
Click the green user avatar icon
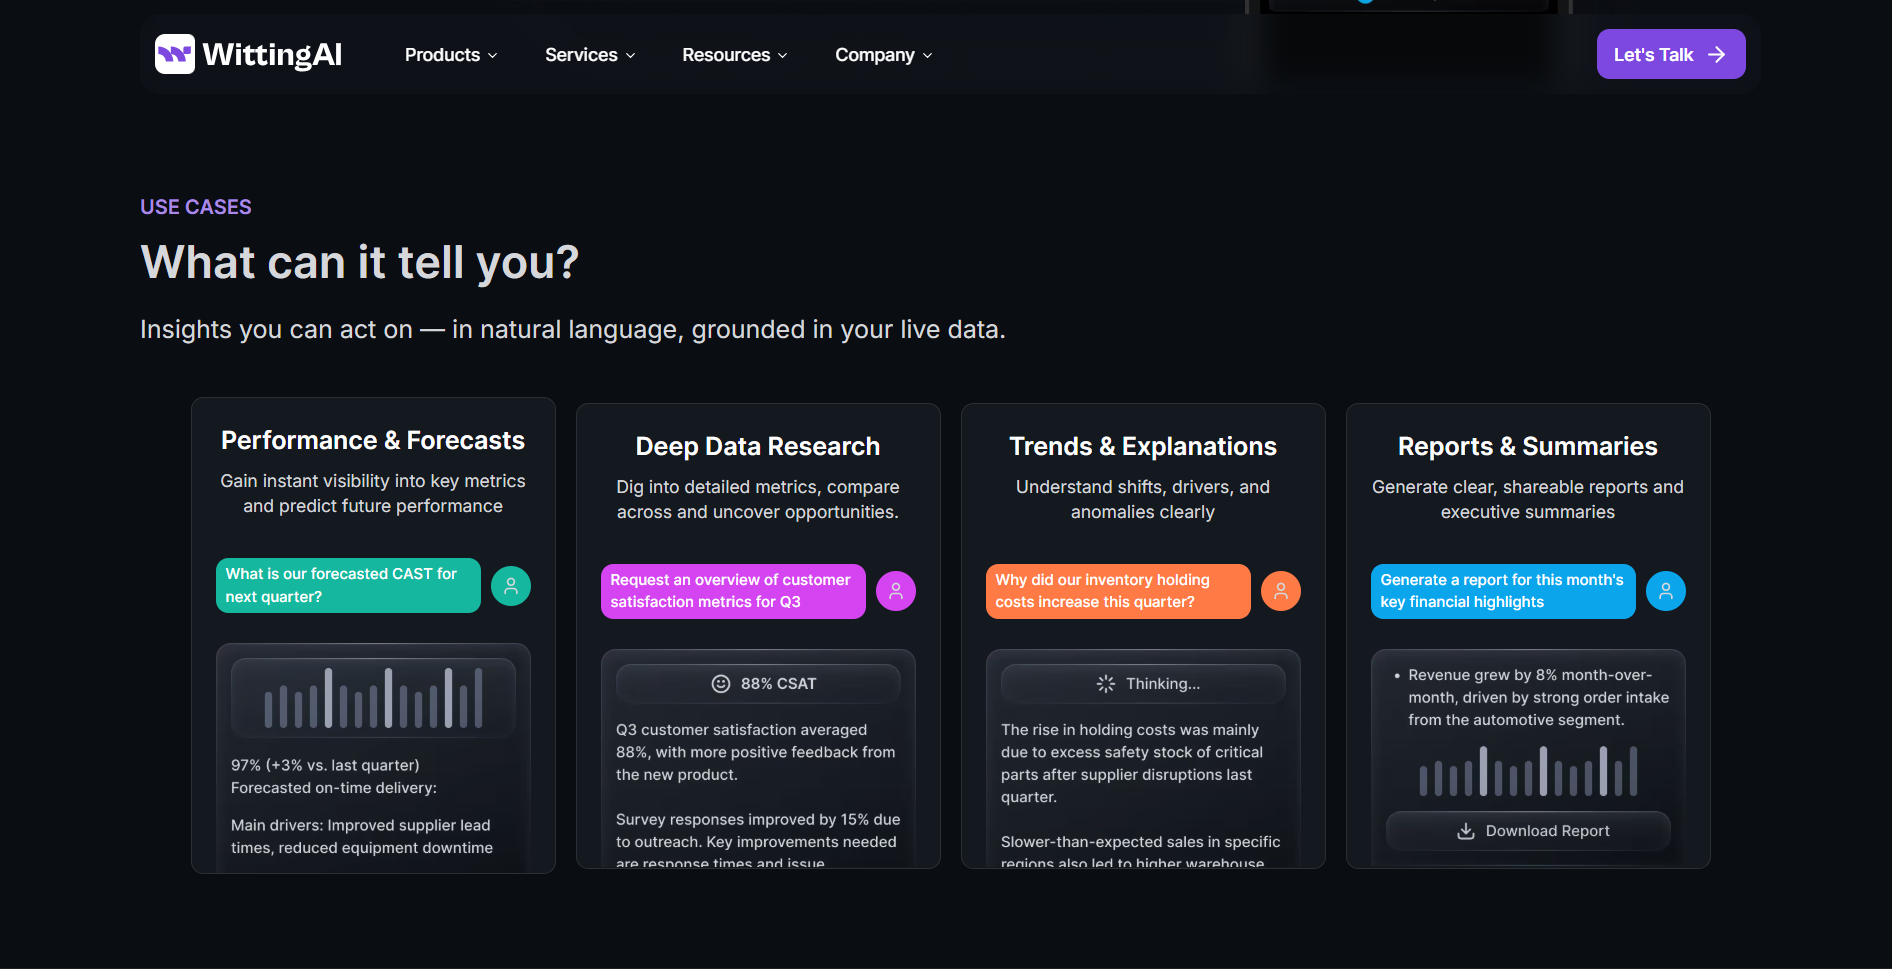(511, 586)
